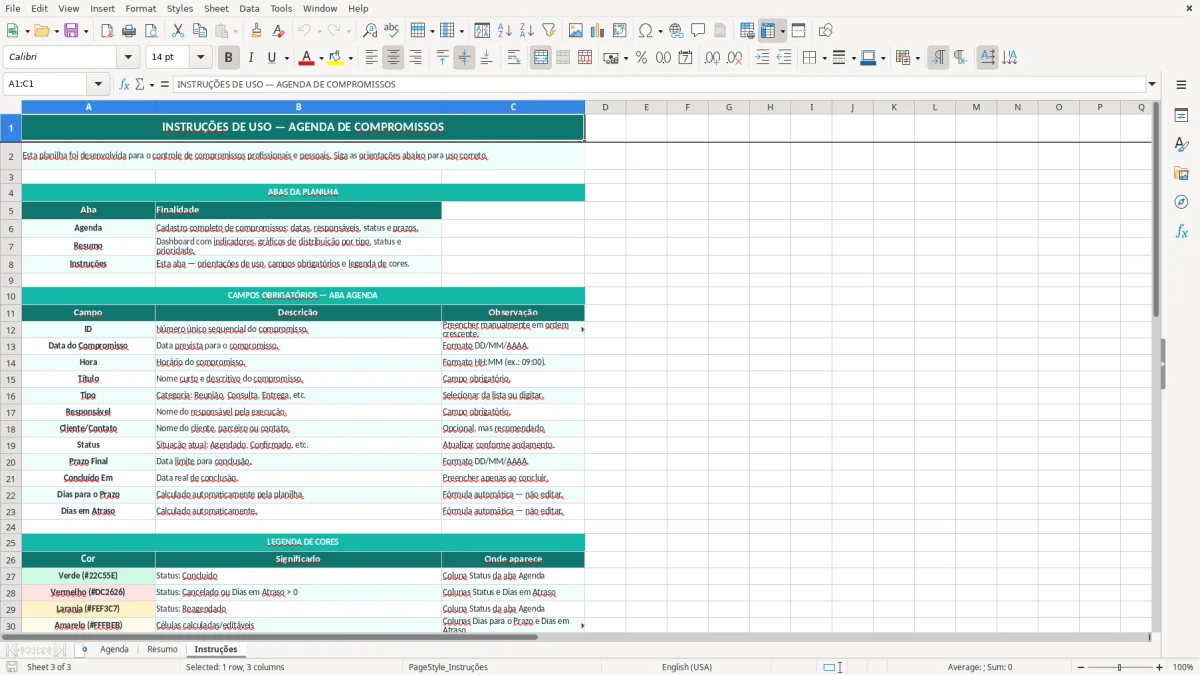The image size is (1200, 675).
Task: Toggle the AutoFilter
Action: [548, 31]
